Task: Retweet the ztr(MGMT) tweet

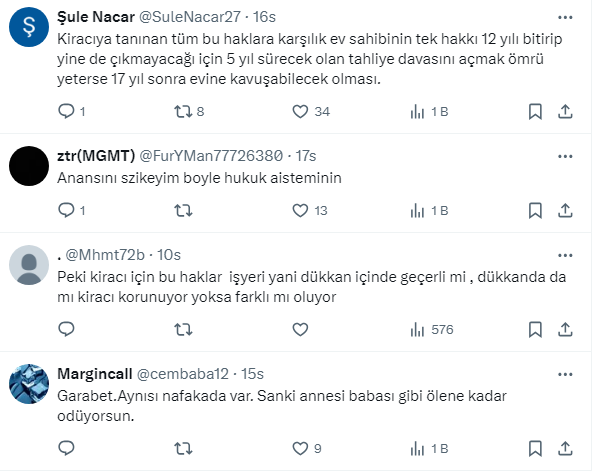Action: point(181,210)
